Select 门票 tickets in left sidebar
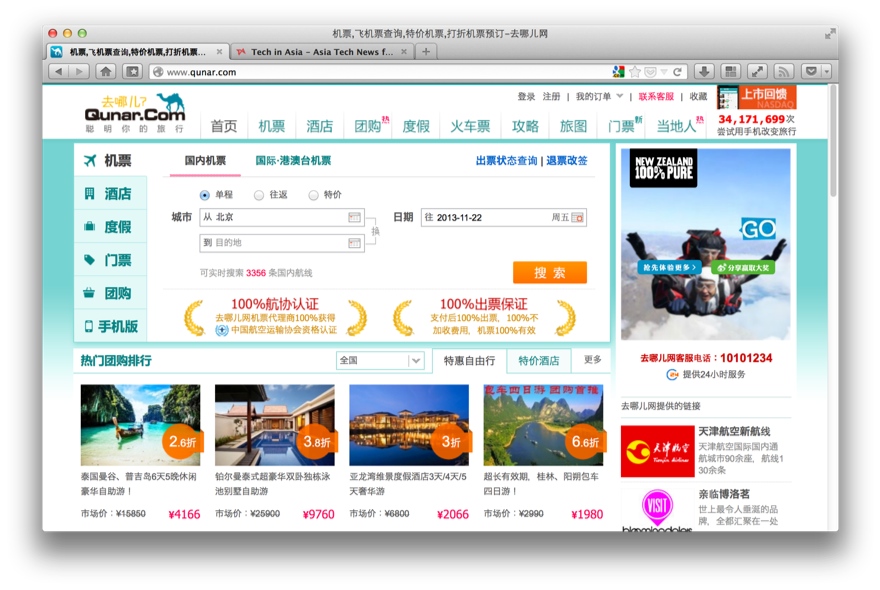The height and width of the screenshot is (590, 880). tap(111, 260)
